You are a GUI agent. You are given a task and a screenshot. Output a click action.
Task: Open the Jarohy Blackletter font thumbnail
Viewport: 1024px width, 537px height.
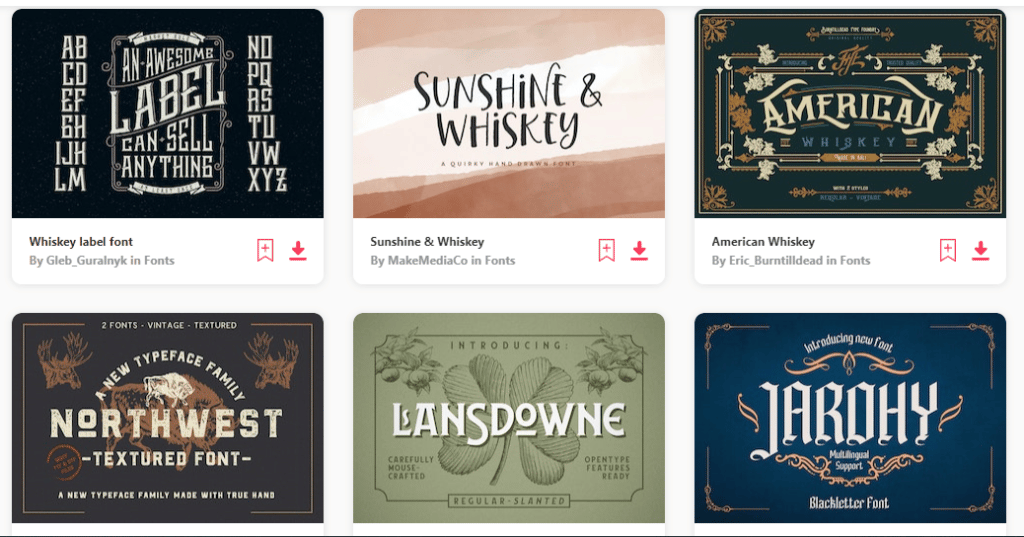point(850,418)
